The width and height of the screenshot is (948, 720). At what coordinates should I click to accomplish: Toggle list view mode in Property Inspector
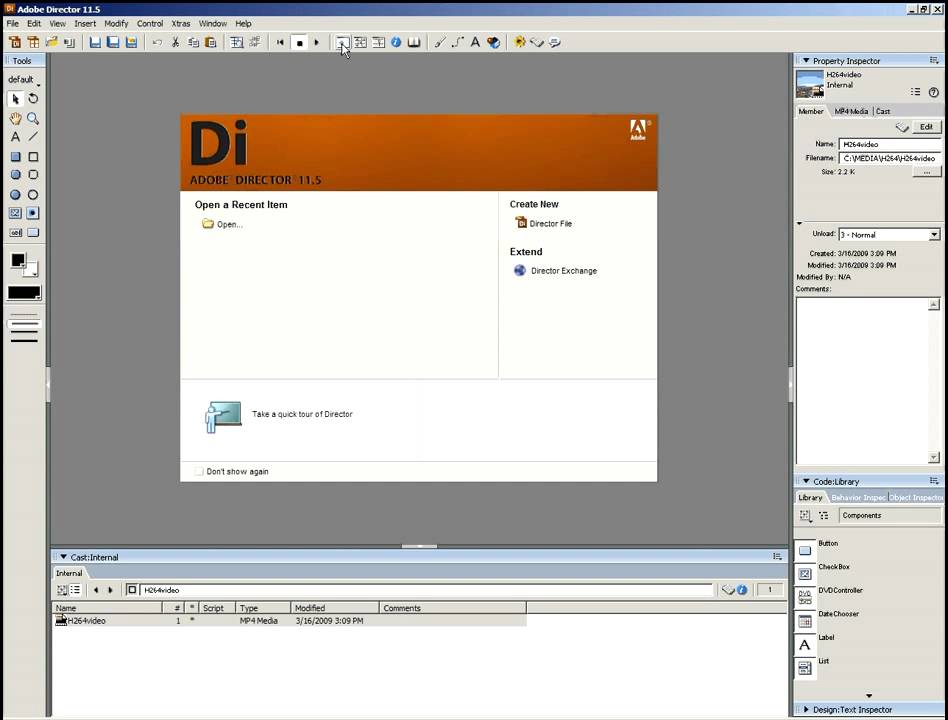coord(915,92)
